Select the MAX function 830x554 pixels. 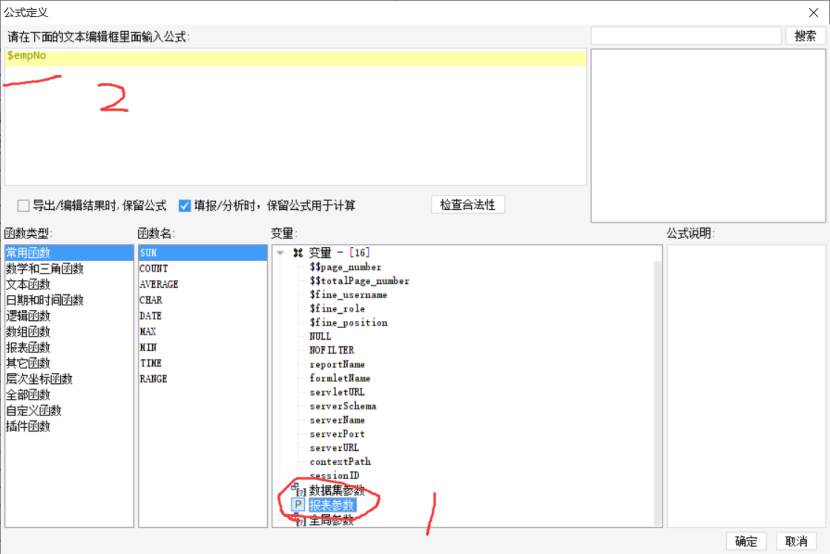[x=203, y=332]
